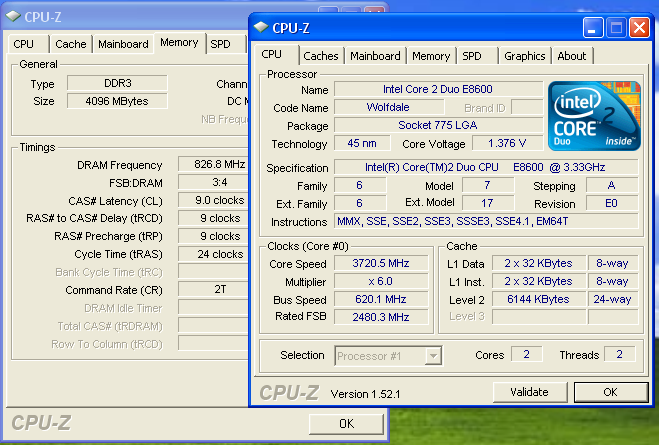Select the CPU tab in front CPU-Z window
Image resolution: width=659 pixels, height=445 pixels.
277,54
